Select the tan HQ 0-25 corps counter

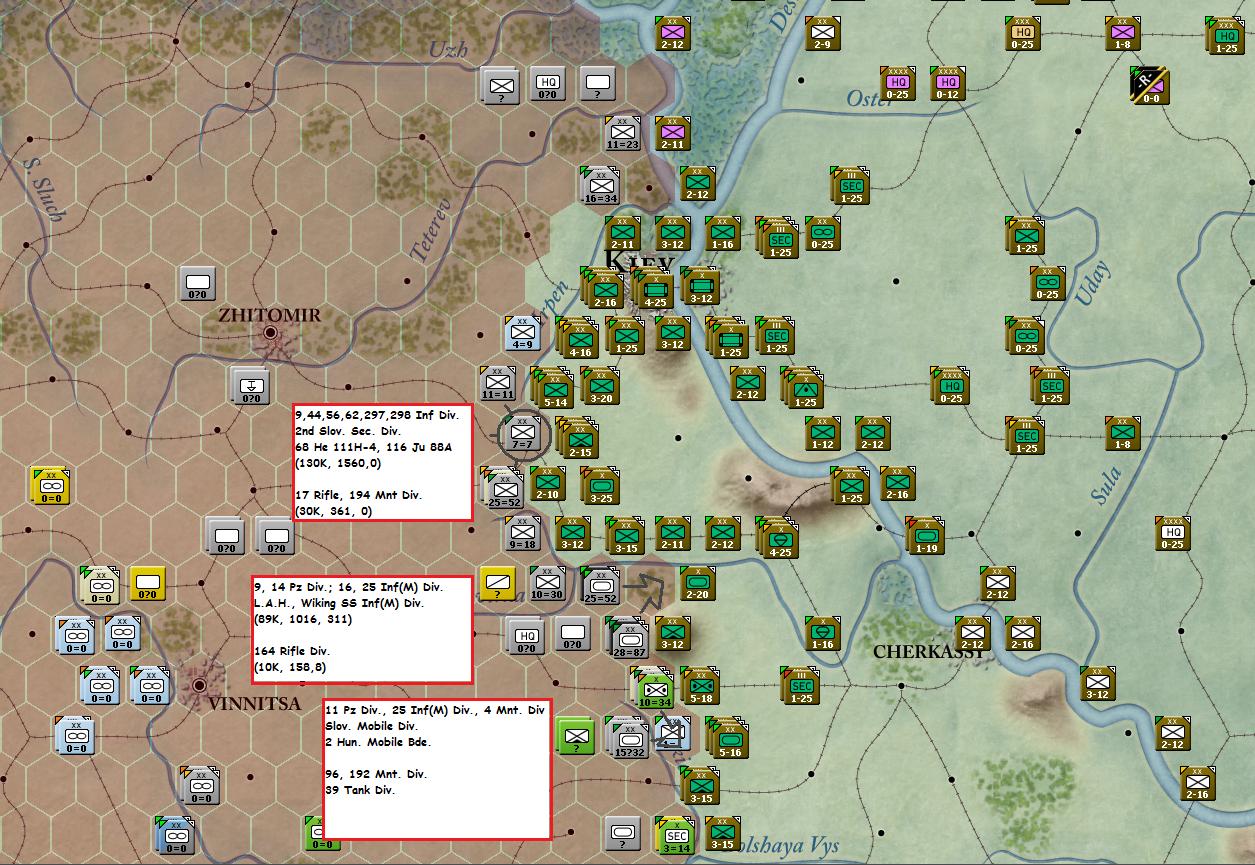tap(1023, 34)
